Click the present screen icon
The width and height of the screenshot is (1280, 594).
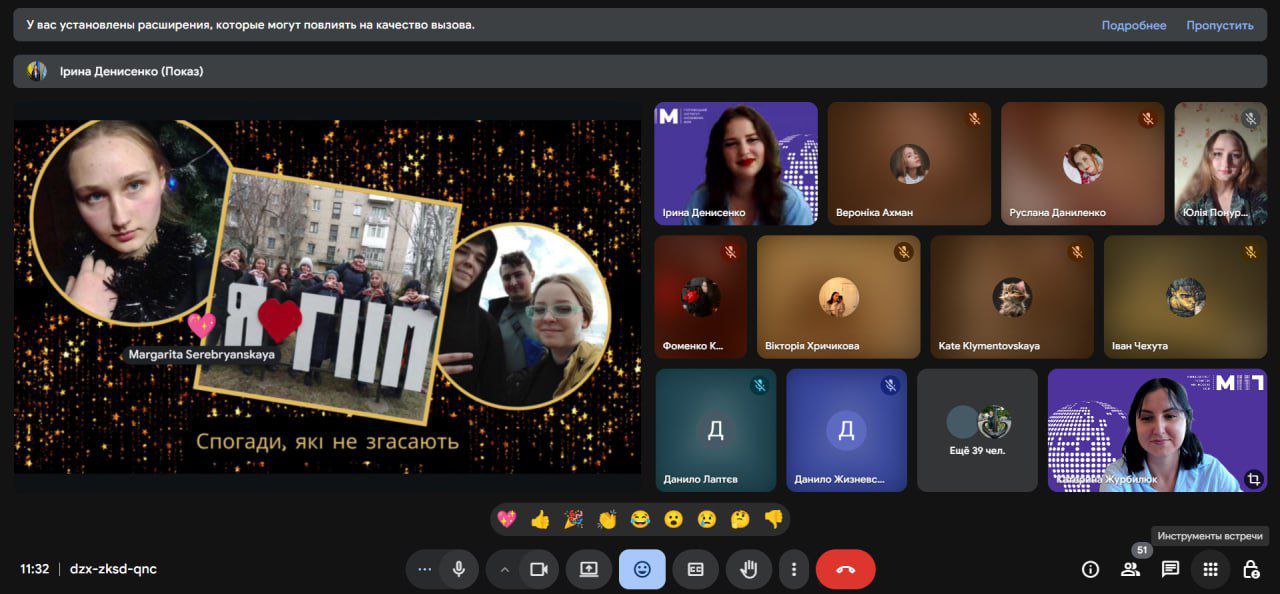589,569
